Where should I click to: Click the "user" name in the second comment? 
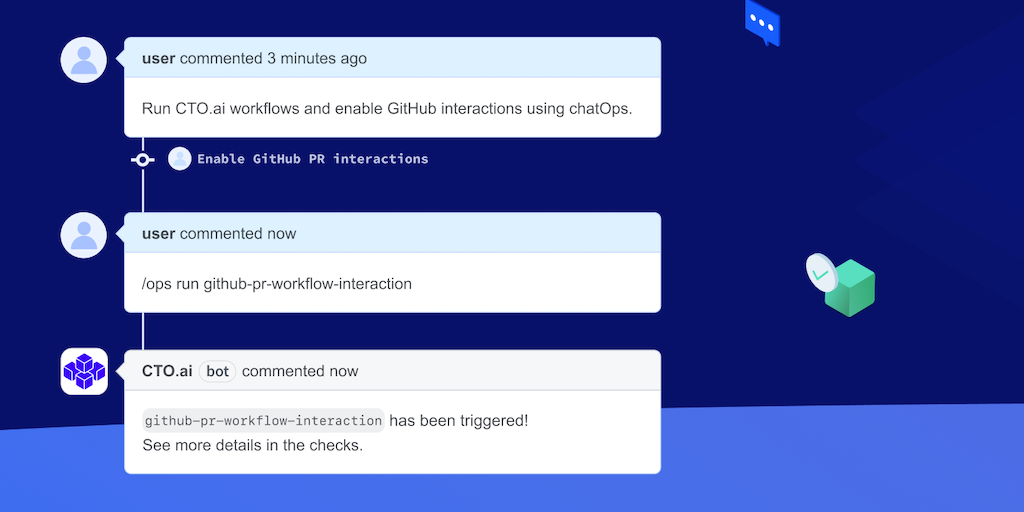click(159, 233)
